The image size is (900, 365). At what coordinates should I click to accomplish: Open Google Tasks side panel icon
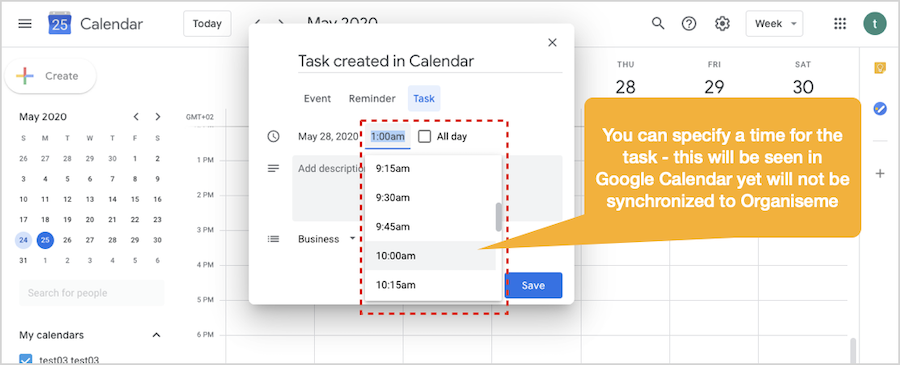click(x=879, y=108)
